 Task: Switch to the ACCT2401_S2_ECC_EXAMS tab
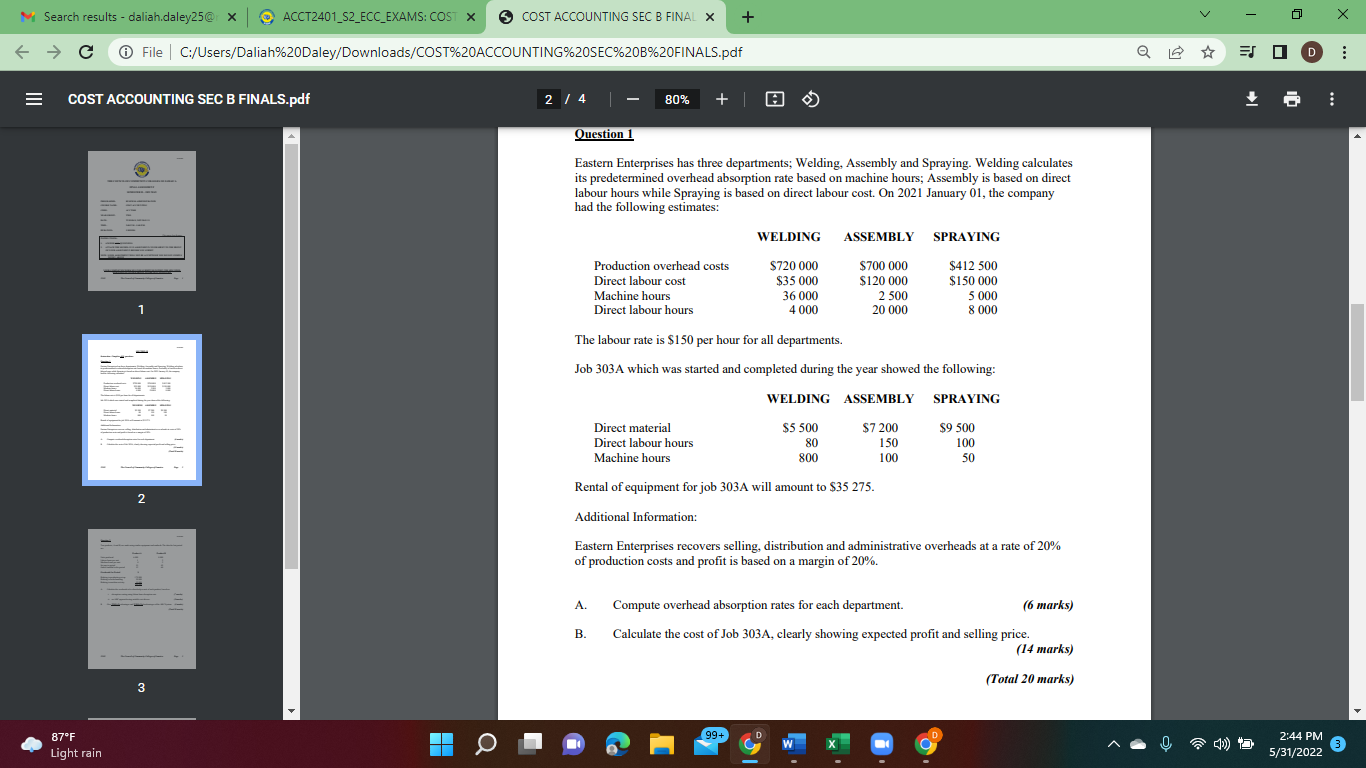click(x=366, y=17)
